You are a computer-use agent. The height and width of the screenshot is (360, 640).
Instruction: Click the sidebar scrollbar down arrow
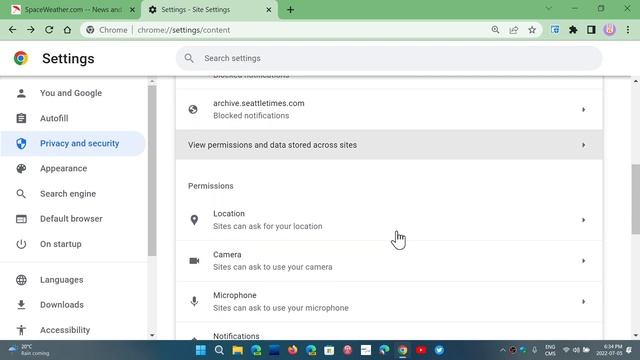(x=152, y=336)
